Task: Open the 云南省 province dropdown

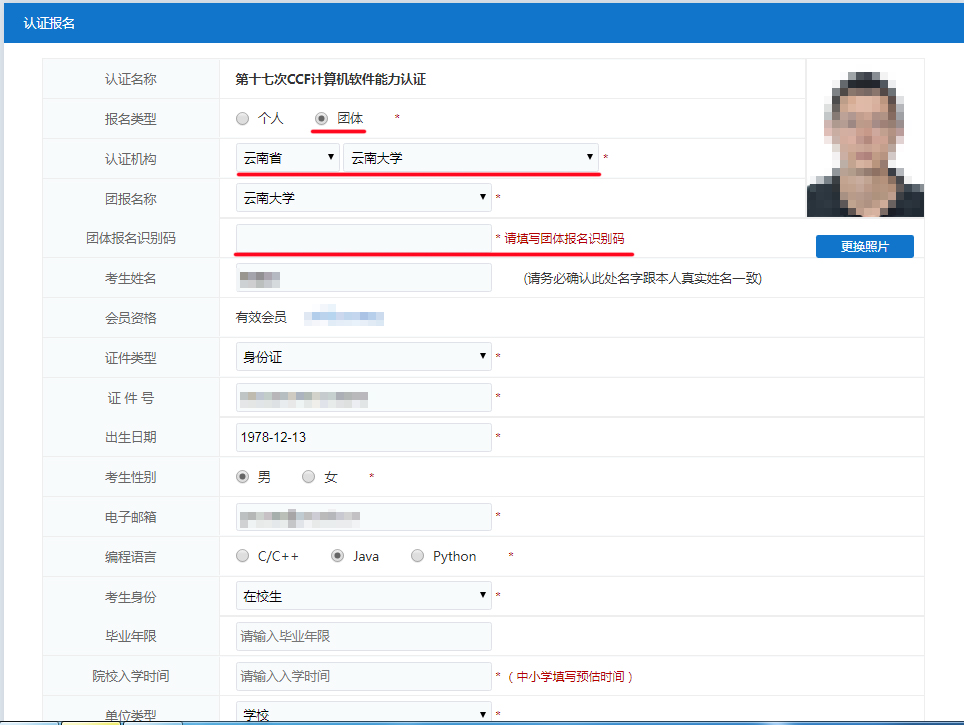Action: tap(288, 158)
